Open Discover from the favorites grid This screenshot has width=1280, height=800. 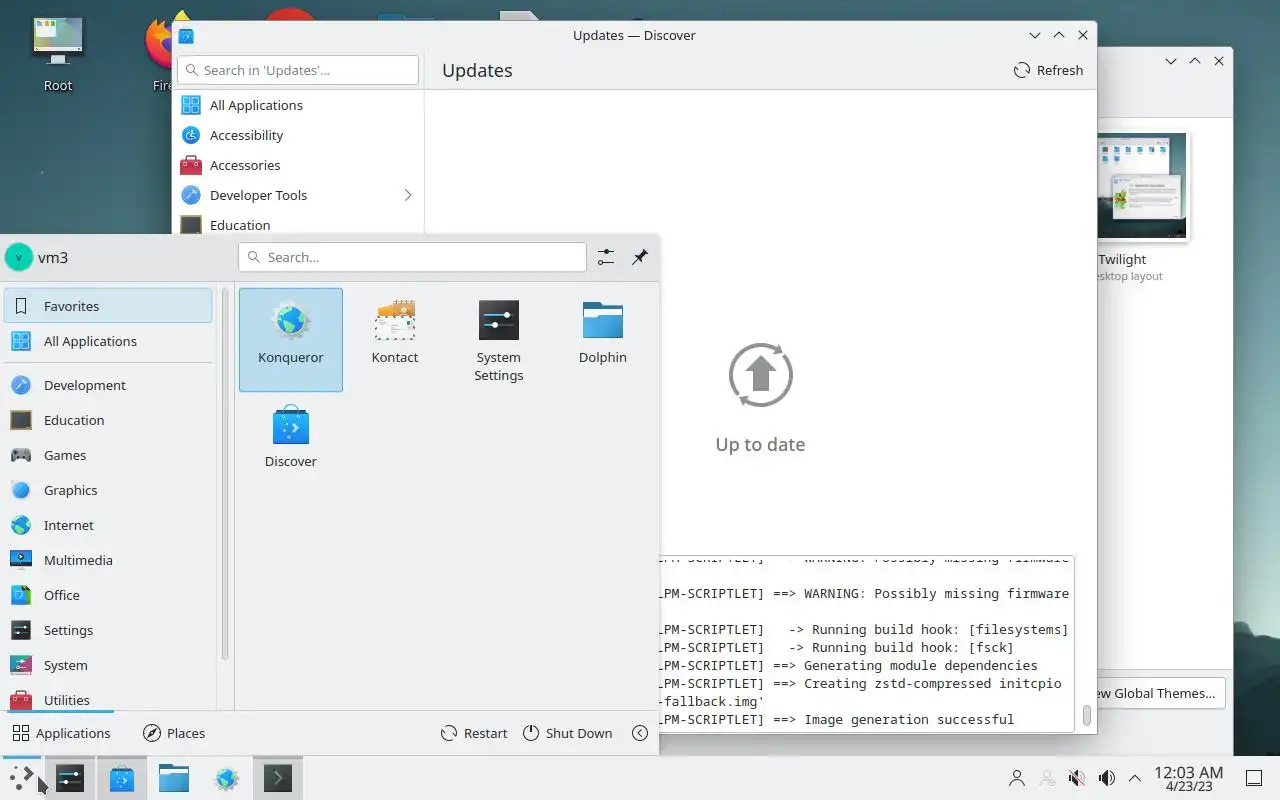click(291, 444)
